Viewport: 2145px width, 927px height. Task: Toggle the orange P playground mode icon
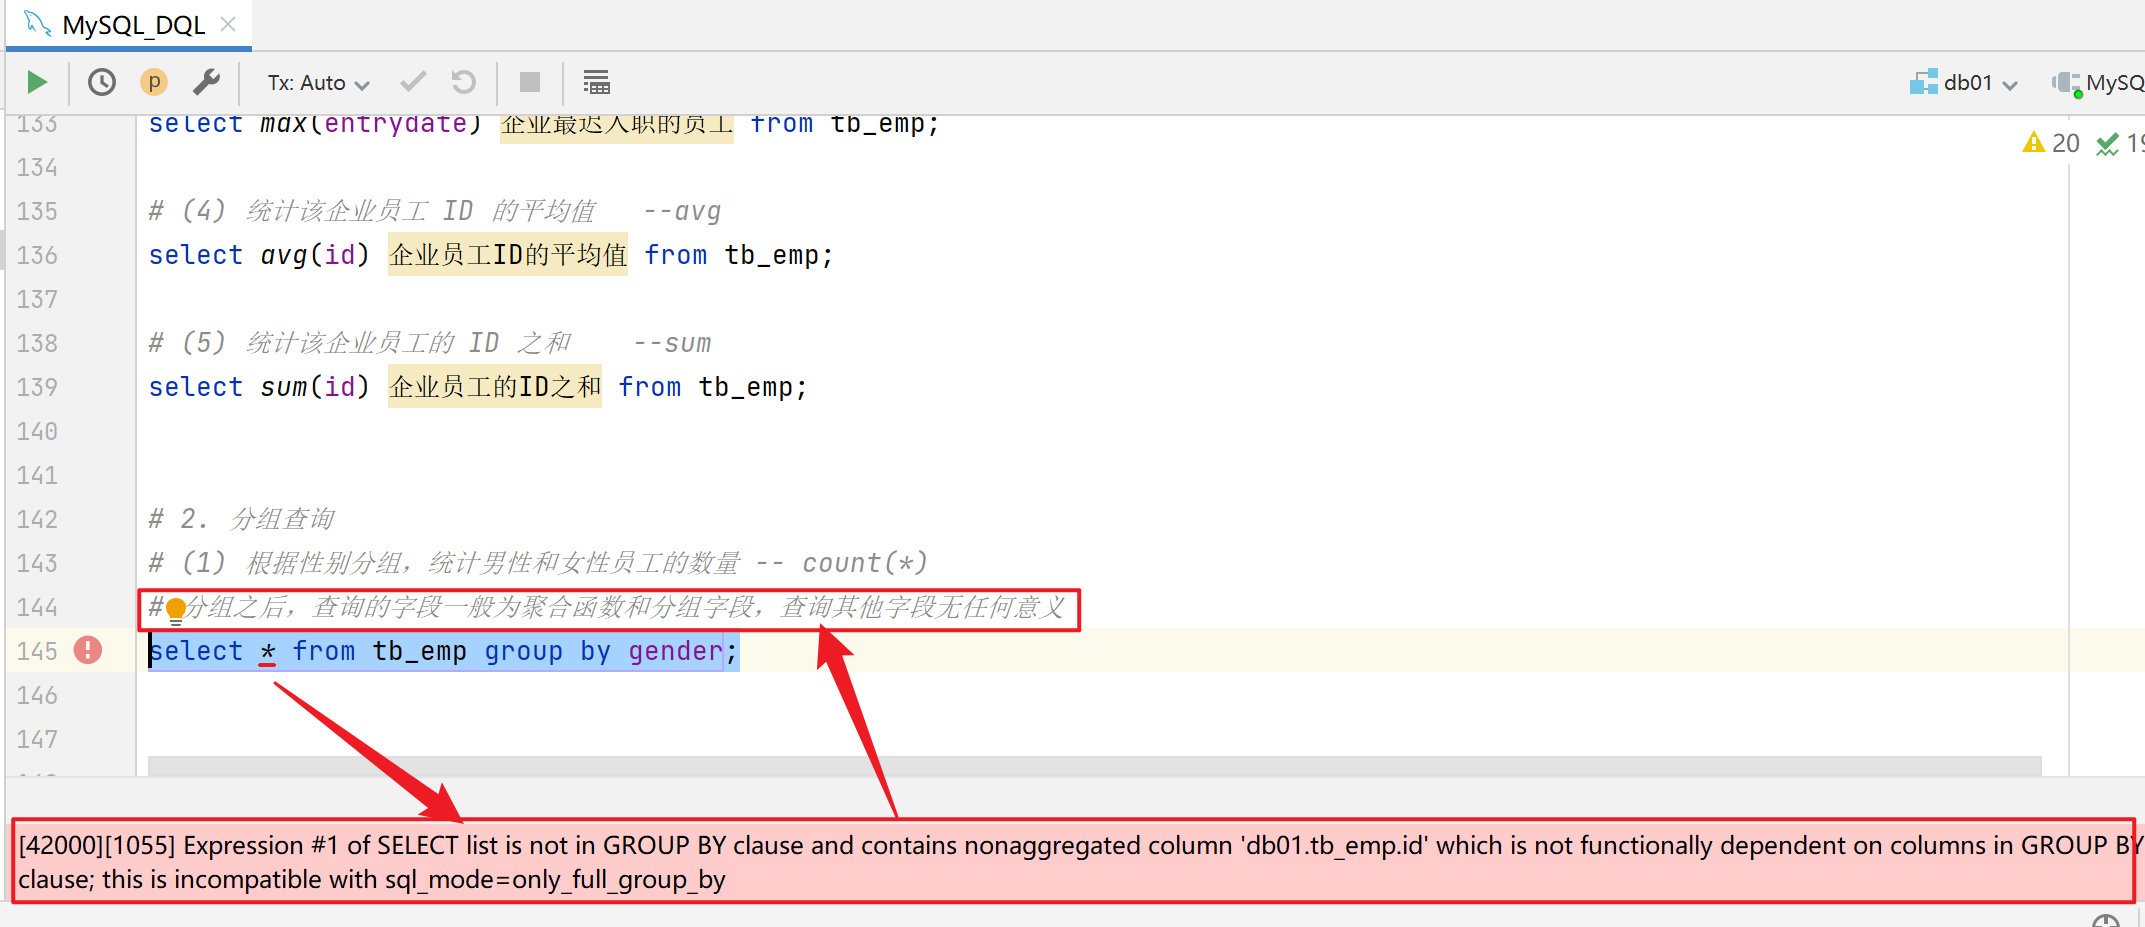pyautogui.click(x=154, y=82)
